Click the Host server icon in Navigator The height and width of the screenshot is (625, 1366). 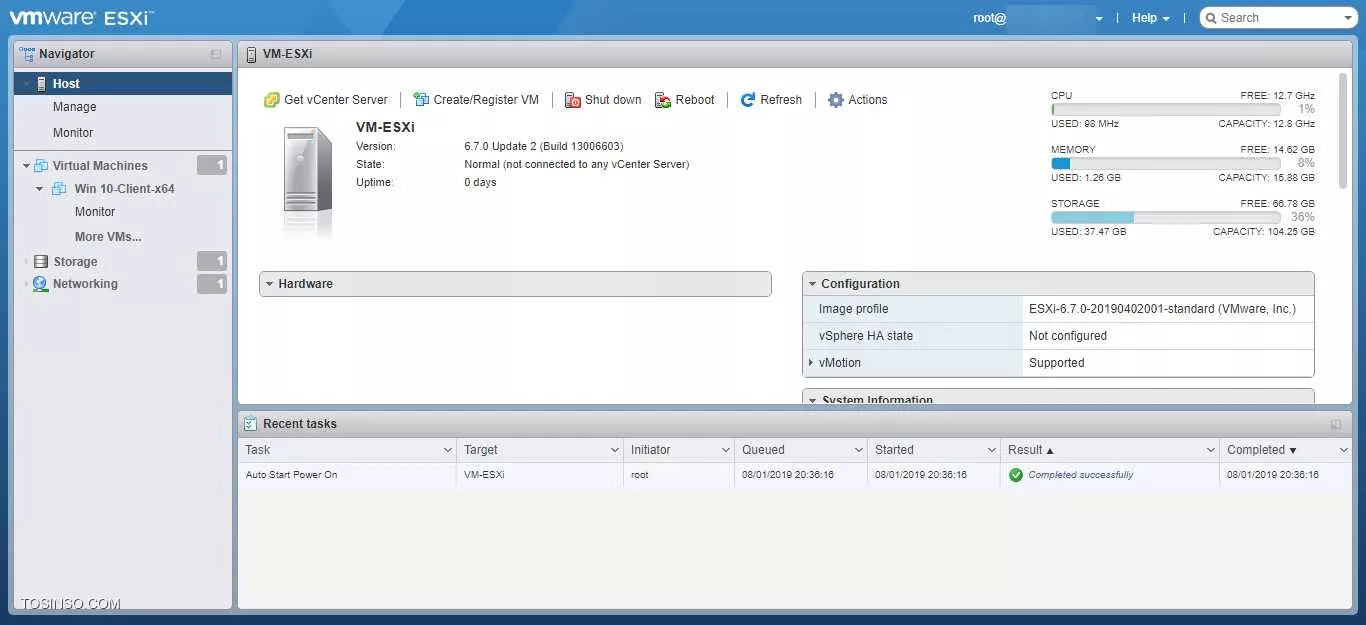[x=41, y=84]
